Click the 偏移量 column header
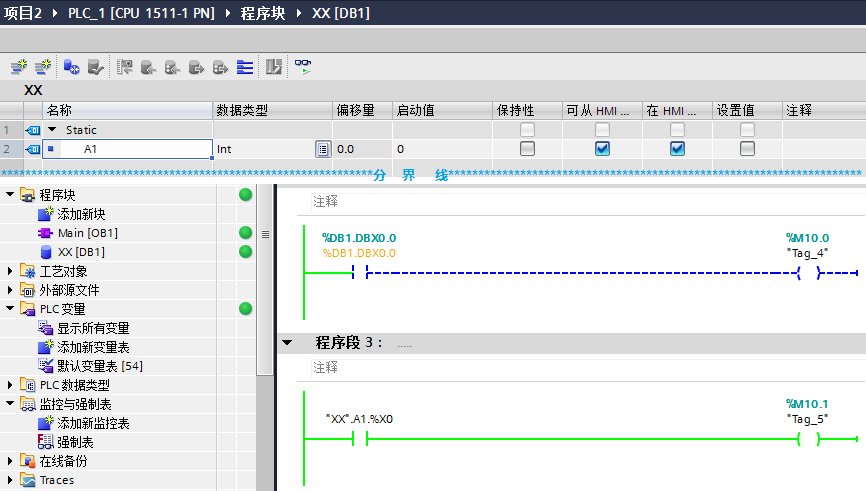 pos(363,110)
